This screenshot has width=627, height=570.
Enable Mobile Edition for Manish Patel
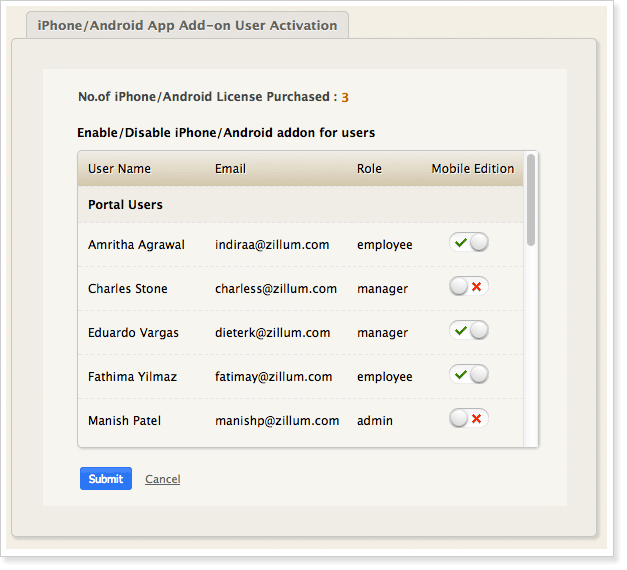[469, 419]
